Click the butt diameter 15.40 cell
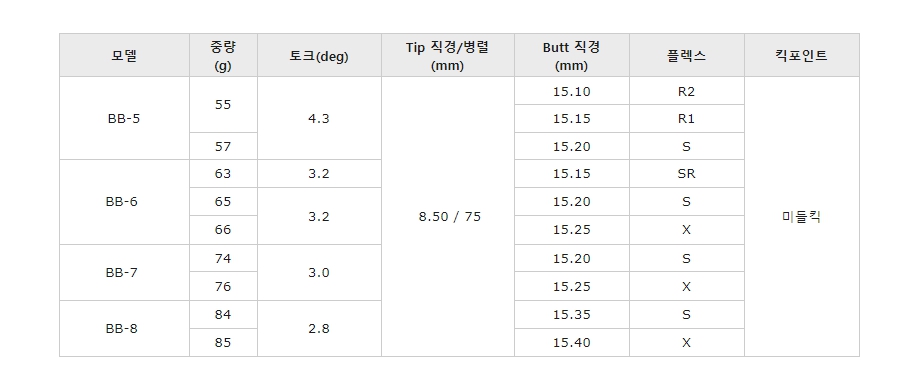Viewport: 902px width, 389px height. click(x=572, y=343)
